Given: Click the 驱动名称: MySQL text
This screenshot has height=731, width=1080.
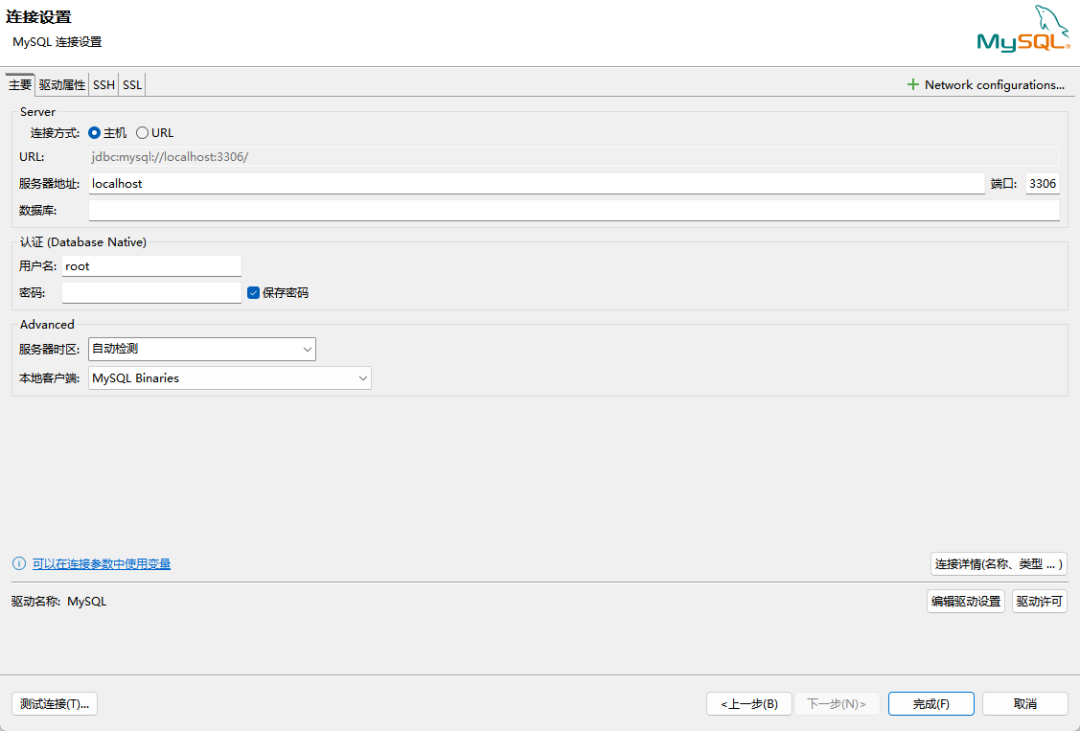Looking at the screenshot, I should (59, 601).
